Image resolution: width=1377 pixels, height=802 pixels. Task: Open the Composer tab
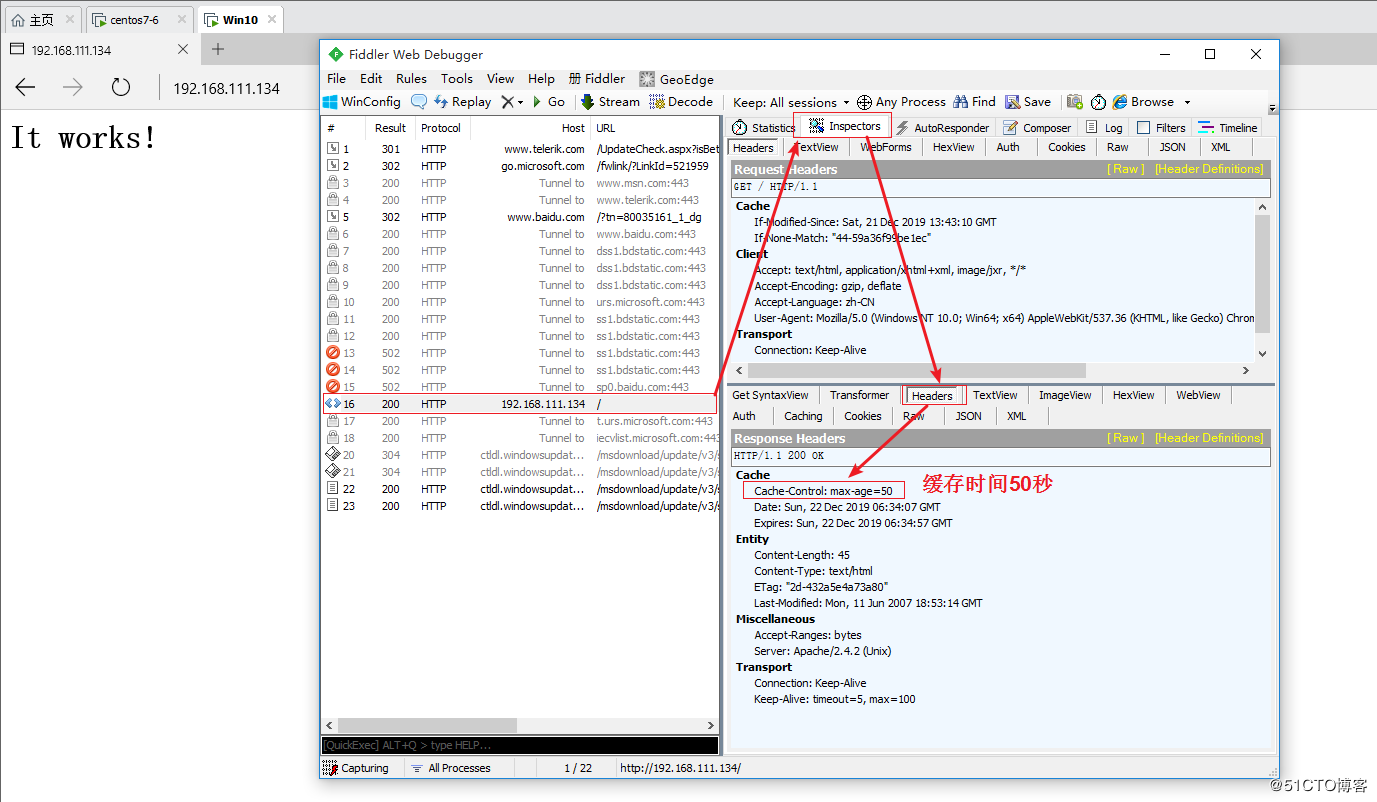[x=1037, y=128]
